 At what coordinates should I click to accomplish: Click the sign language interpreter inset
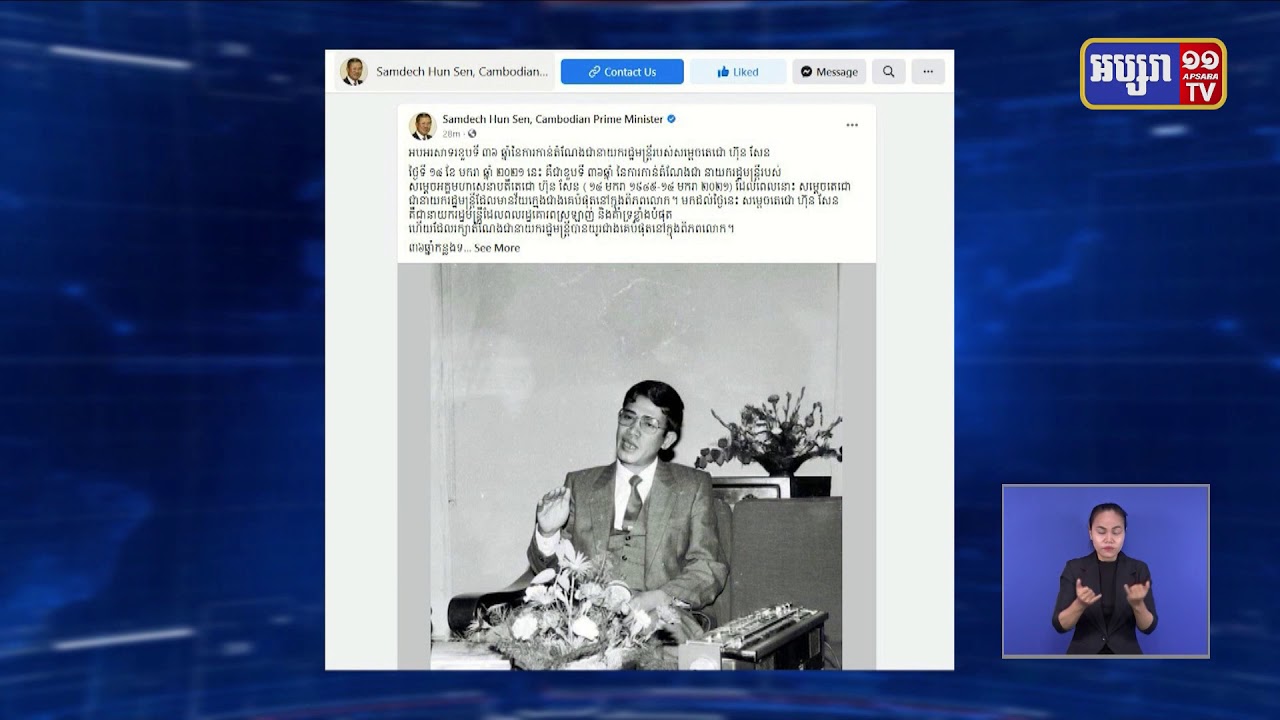1106,571
